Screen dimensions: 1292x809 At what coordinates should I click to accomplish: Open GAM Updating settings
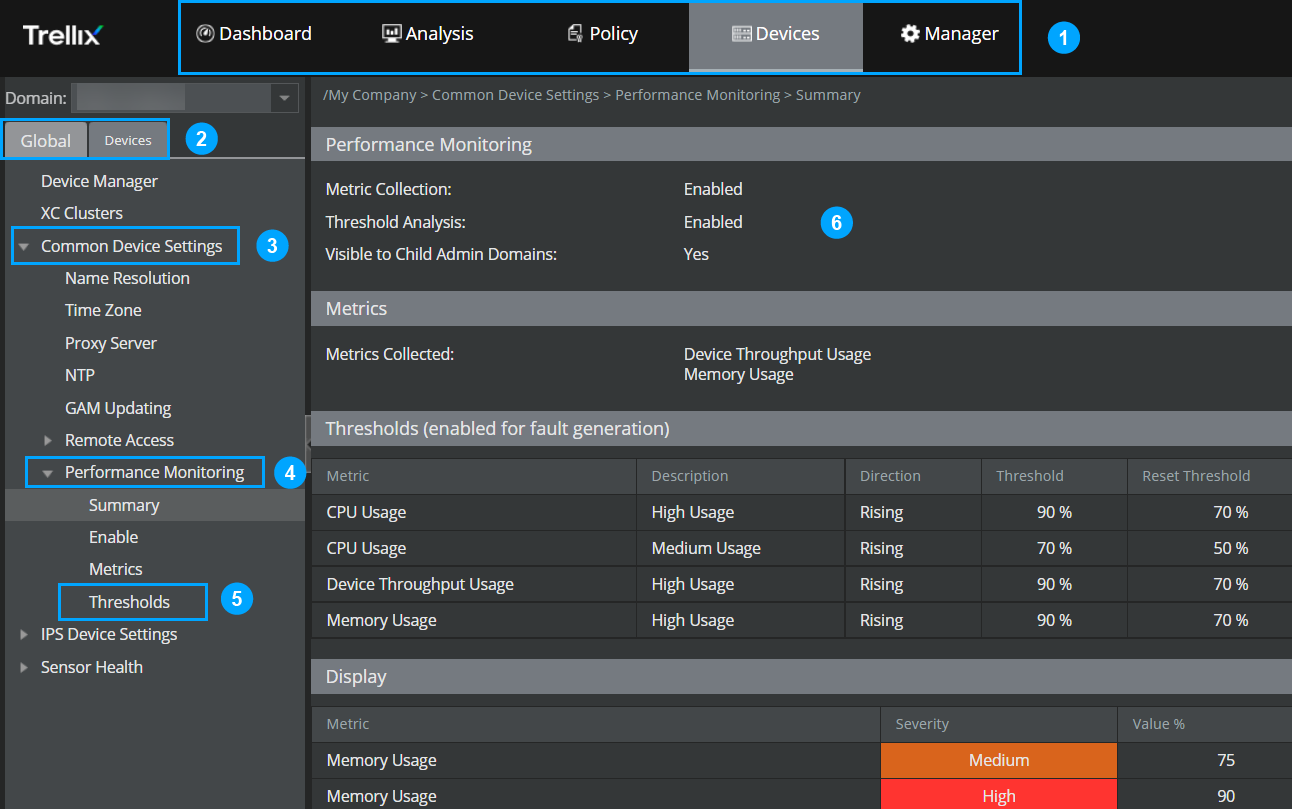pyautogui.click(x=118, y=409)
